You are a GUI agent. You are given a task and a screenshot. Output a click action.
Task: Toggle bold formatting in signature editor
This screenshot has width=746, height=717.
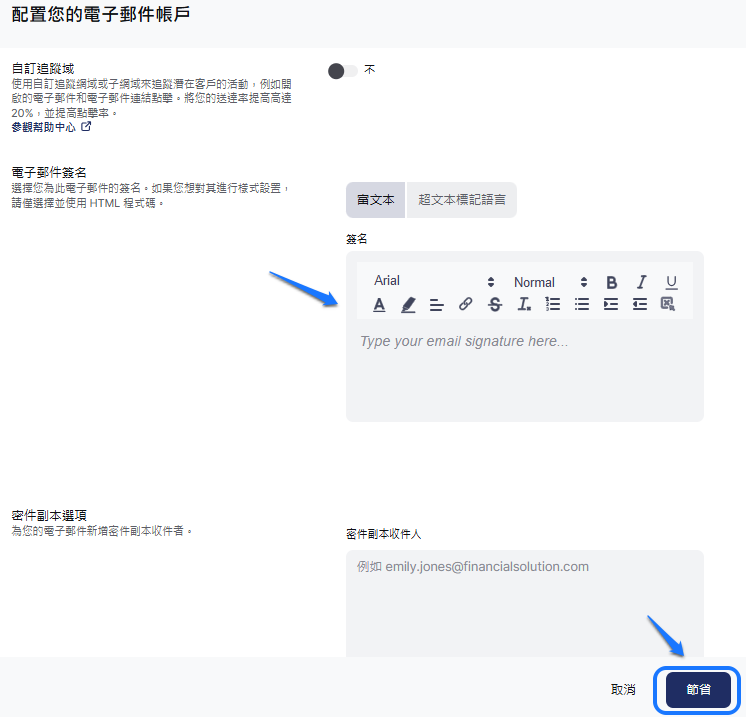pos(611,282)
